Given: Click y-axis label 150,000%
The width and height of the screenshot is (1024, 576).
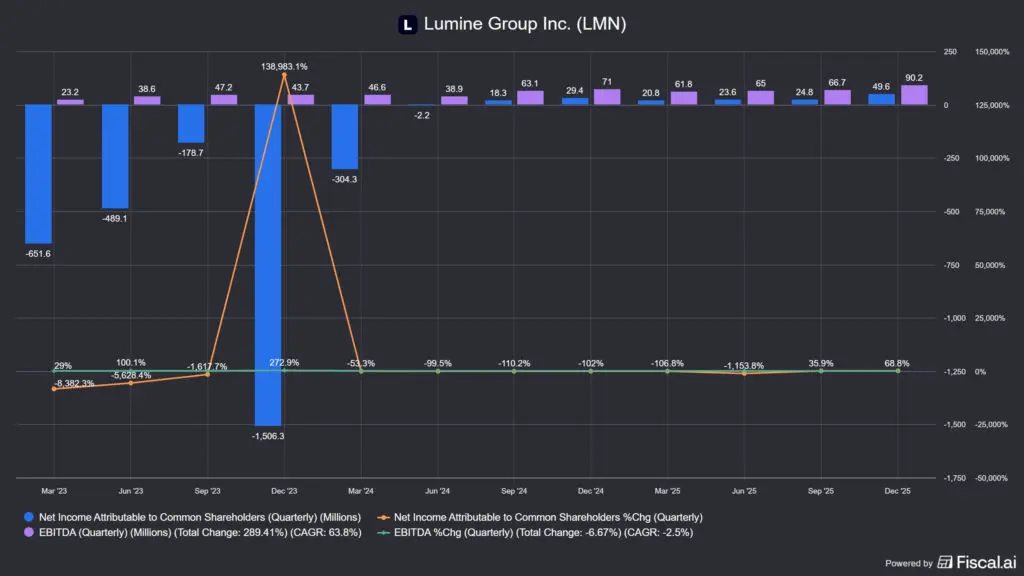Looking at the screenshot, I should [x=992, y=52].
